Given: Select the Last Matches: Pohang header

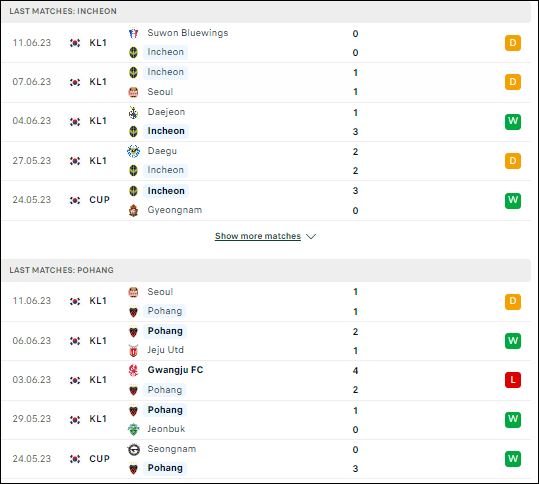Looking at the screenshot, I should [266, 270].
